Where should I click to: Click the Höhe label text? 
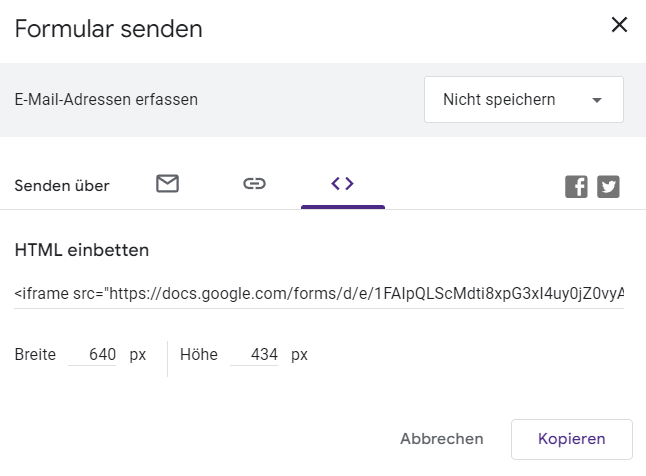click(199, 354)
